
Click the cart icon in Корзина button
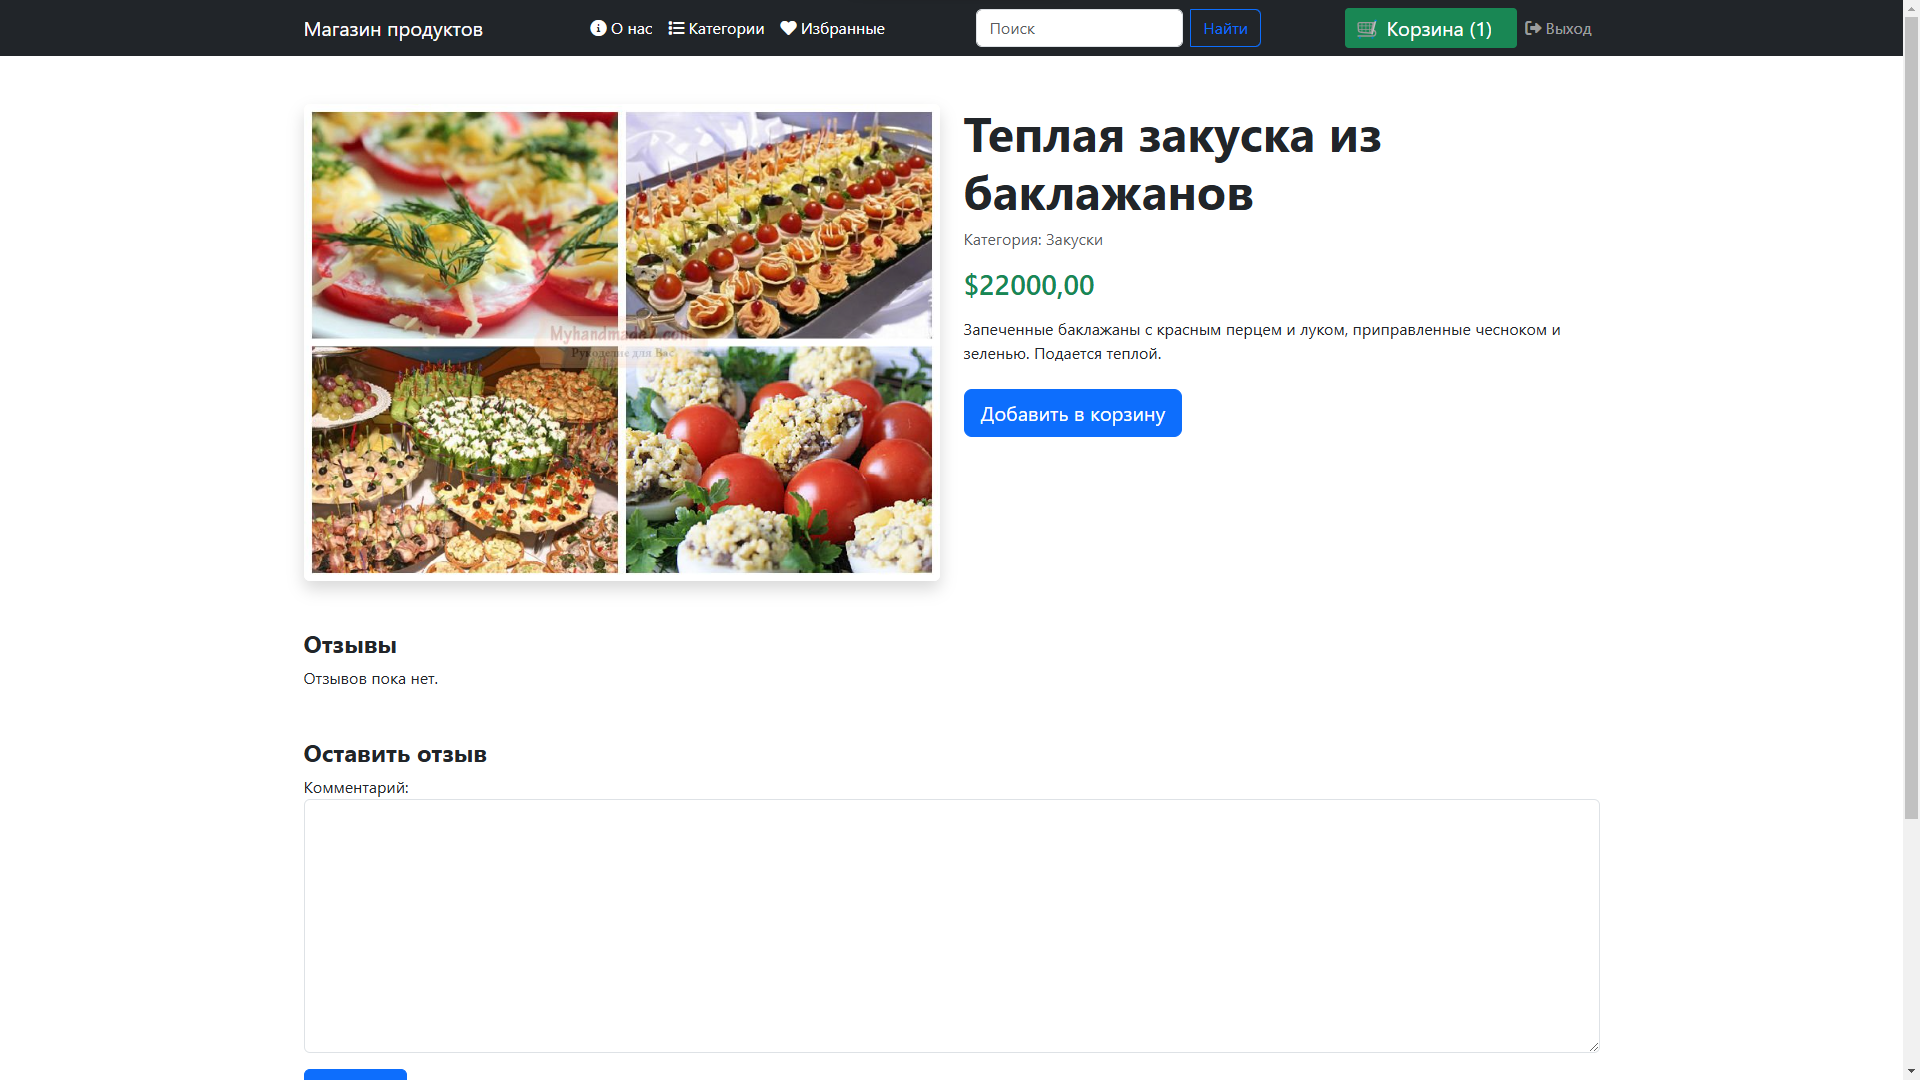(1367, 28)
